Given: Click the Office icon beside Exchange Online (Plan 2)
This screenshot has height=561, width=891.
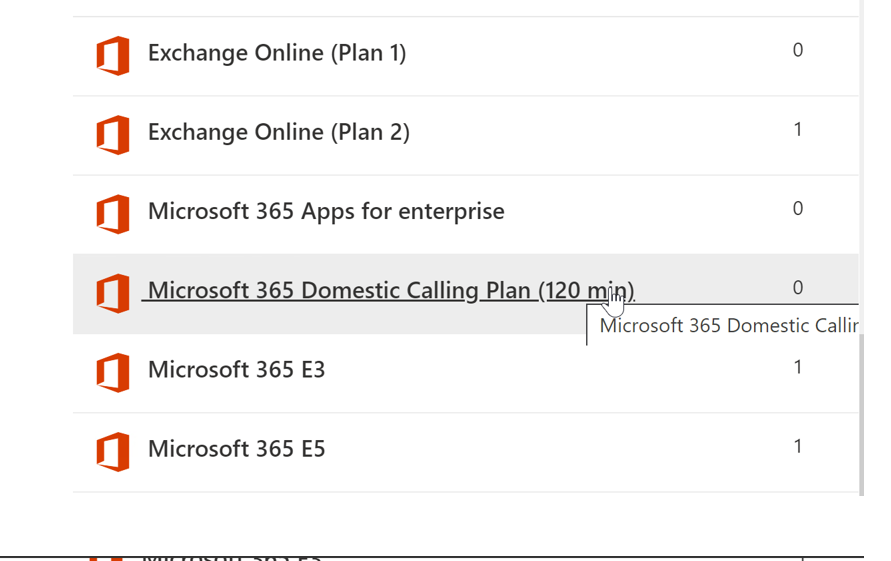Looking at the screenshot, I should tap(113, 134).
